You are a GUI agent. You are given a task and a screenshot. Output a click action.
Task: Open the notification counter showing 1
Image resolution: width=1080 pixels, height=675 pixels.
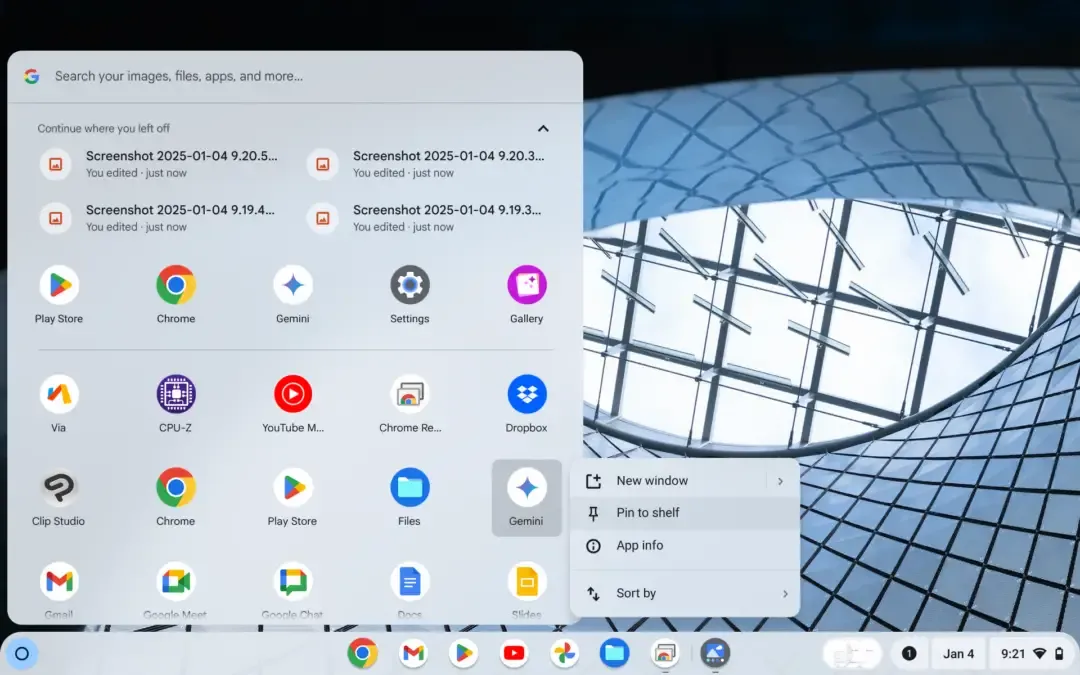tap(909, 654)
